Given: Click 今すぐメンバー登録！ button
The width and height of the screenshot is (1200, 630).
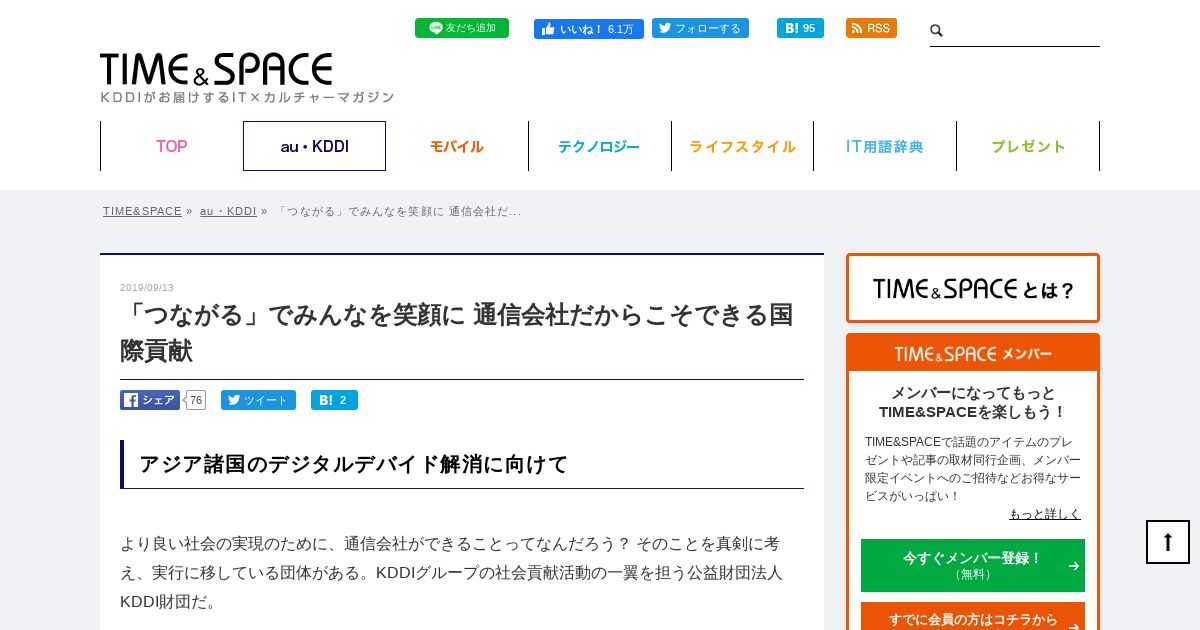Looking at the screenshot, I should click(973, 565).
